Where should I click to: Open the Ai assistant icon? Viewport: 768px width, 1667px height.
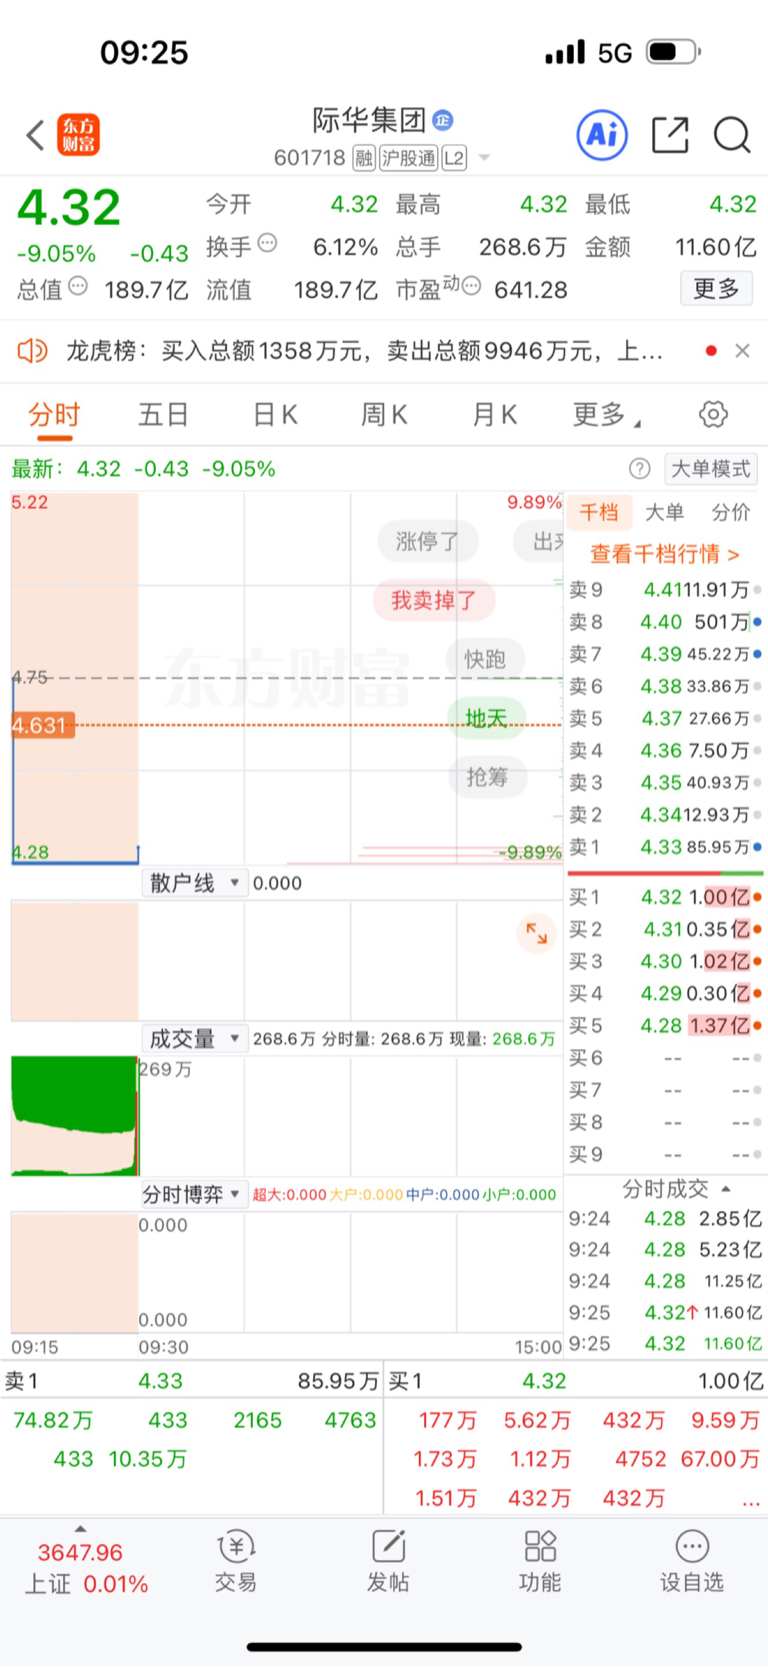click(602, 134)
